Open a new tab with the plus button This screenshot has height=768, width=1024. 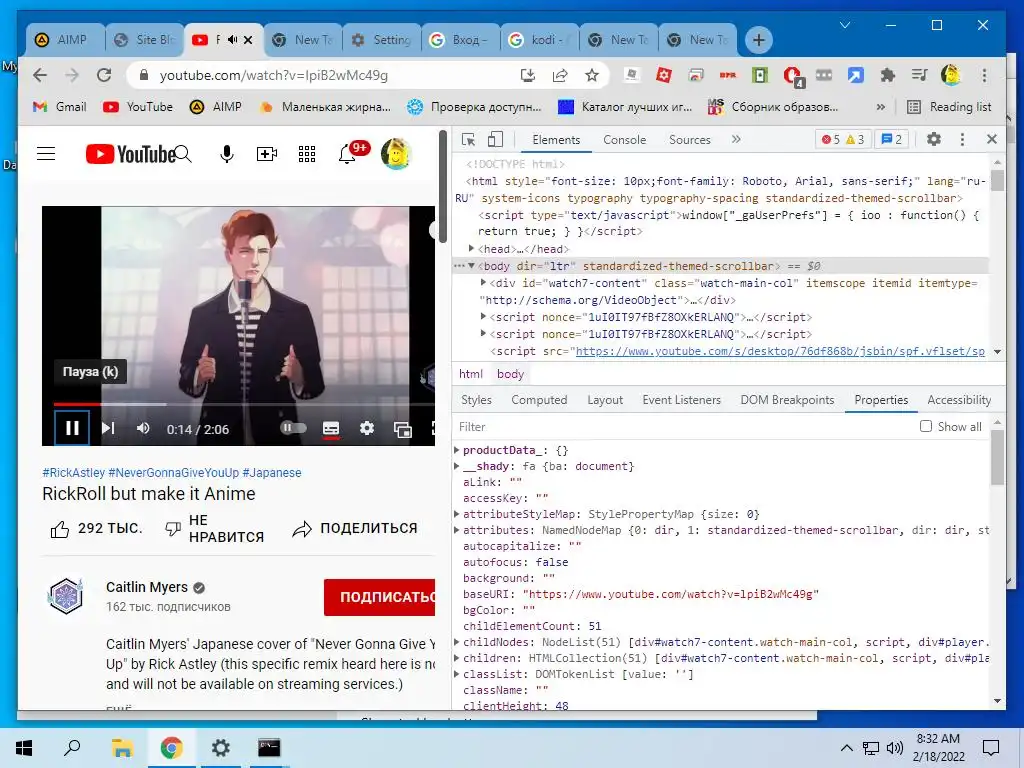click(758, 40)
